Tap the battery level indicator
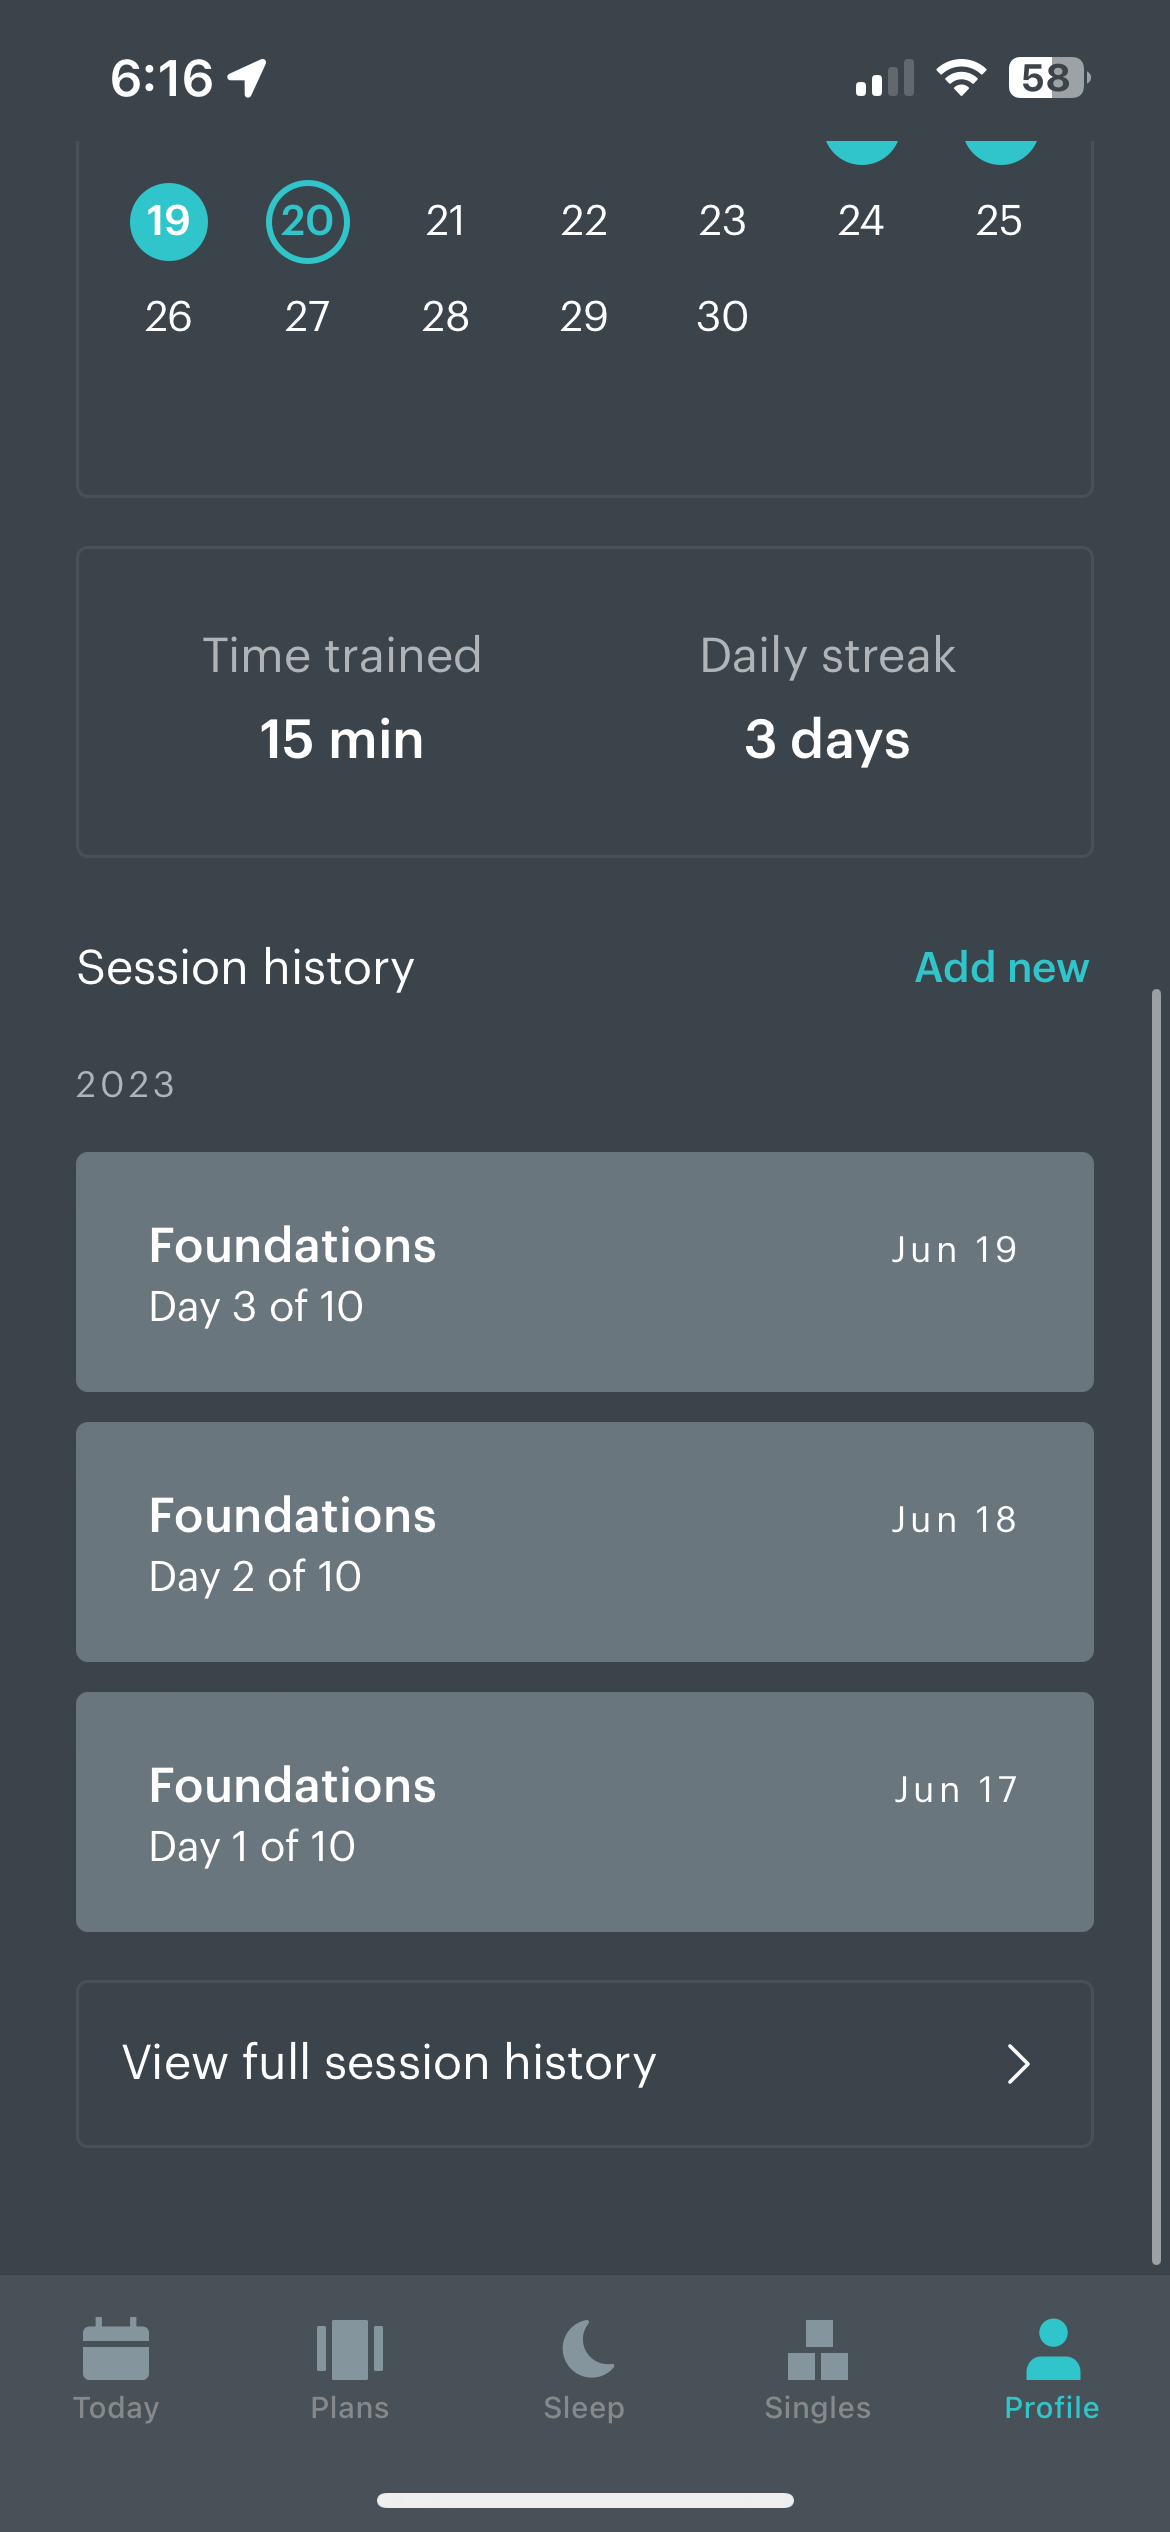Image resolution: width=1170 pixels, height=2532 pixels. pyautogui.click(x=1047, y=77)
